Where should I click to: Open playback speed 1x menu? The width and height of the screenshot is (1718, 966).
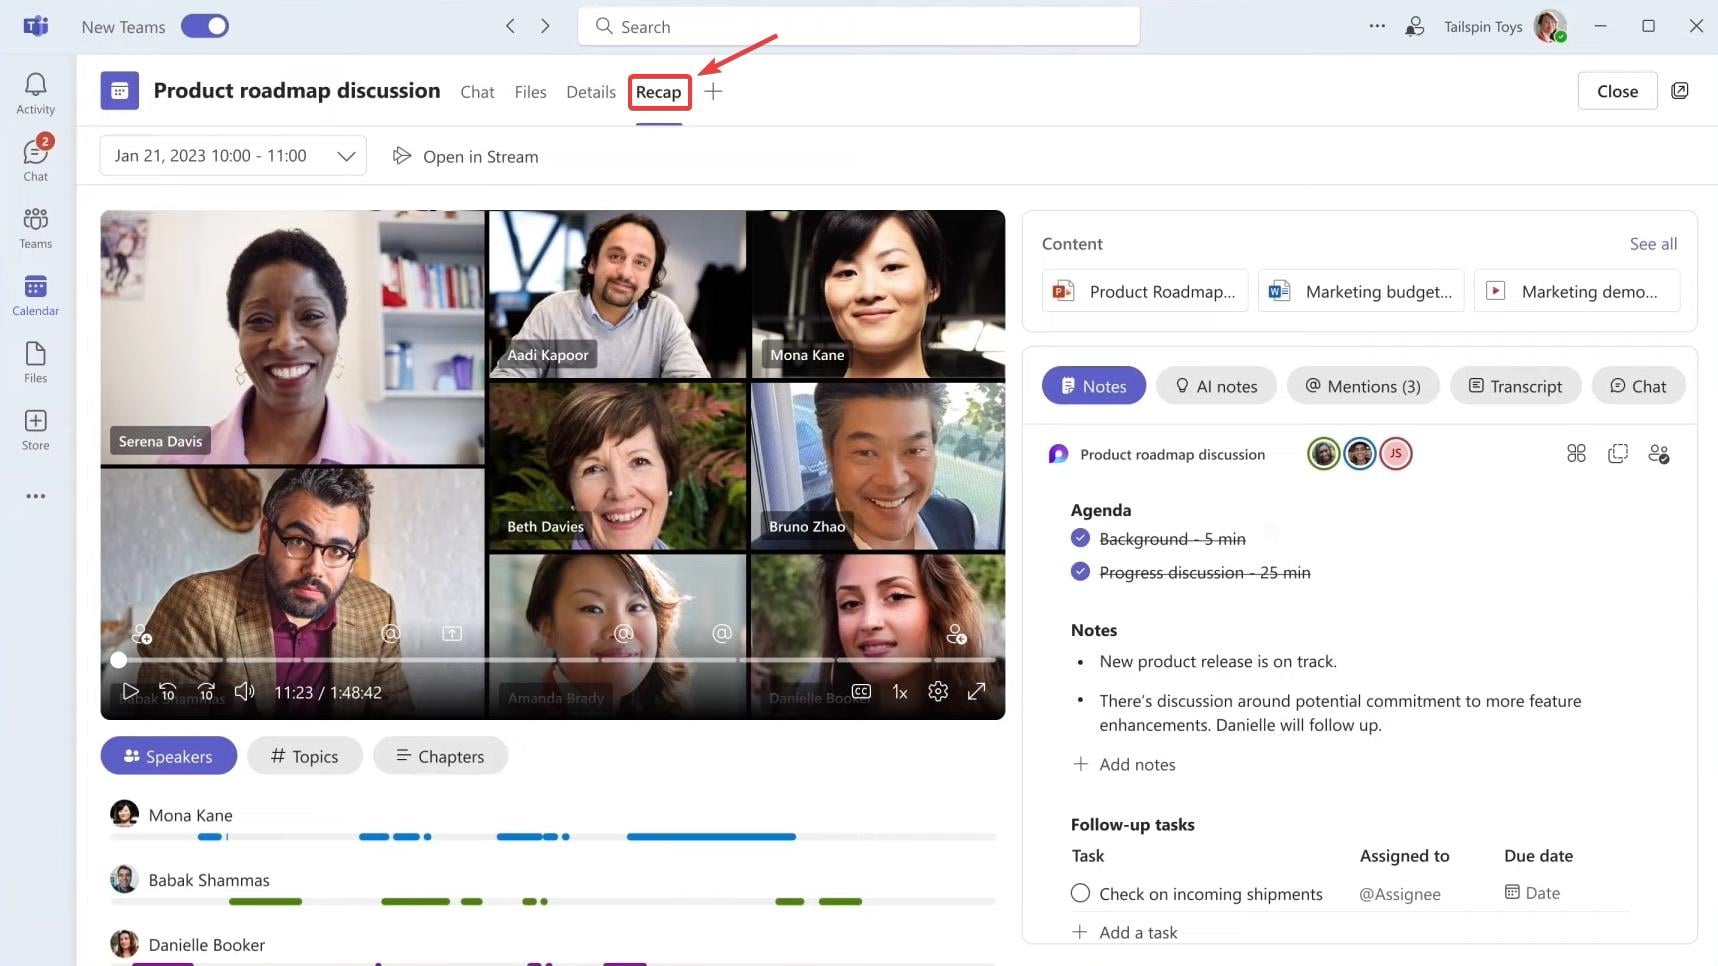point(900,692)
